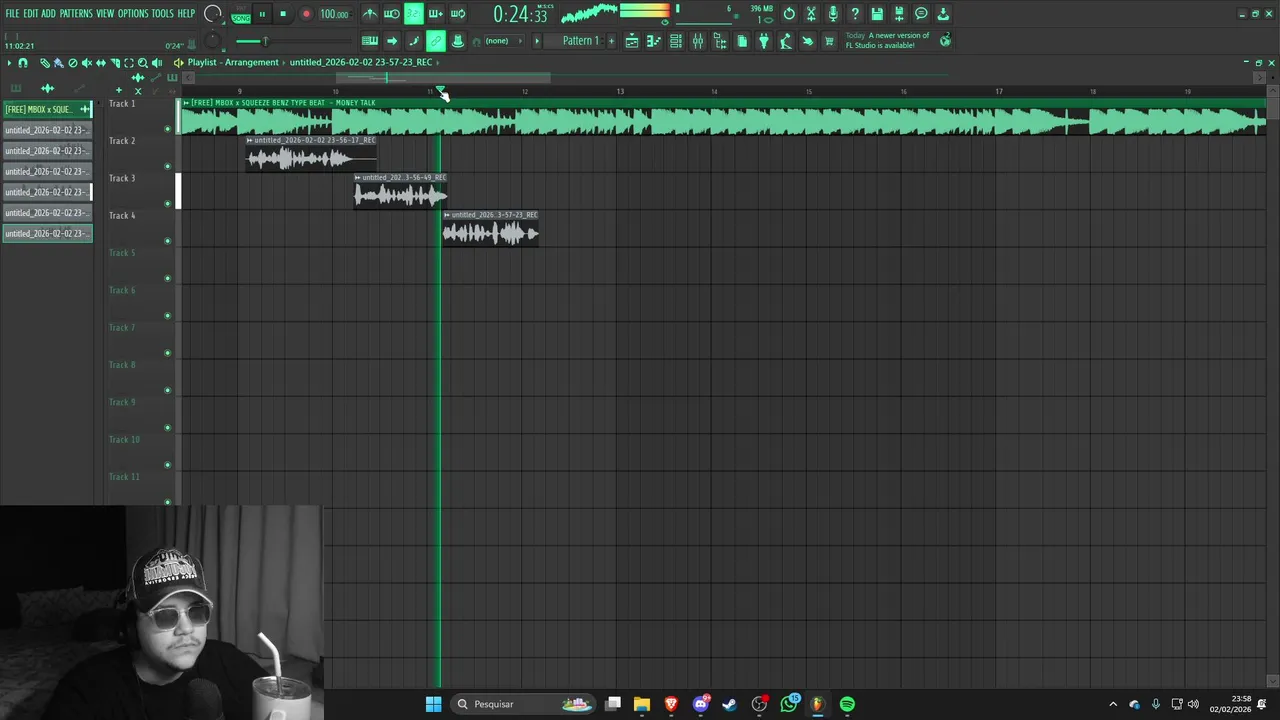
Task: Click the plus button beside Pattern 1
Action: click(611, 41)
